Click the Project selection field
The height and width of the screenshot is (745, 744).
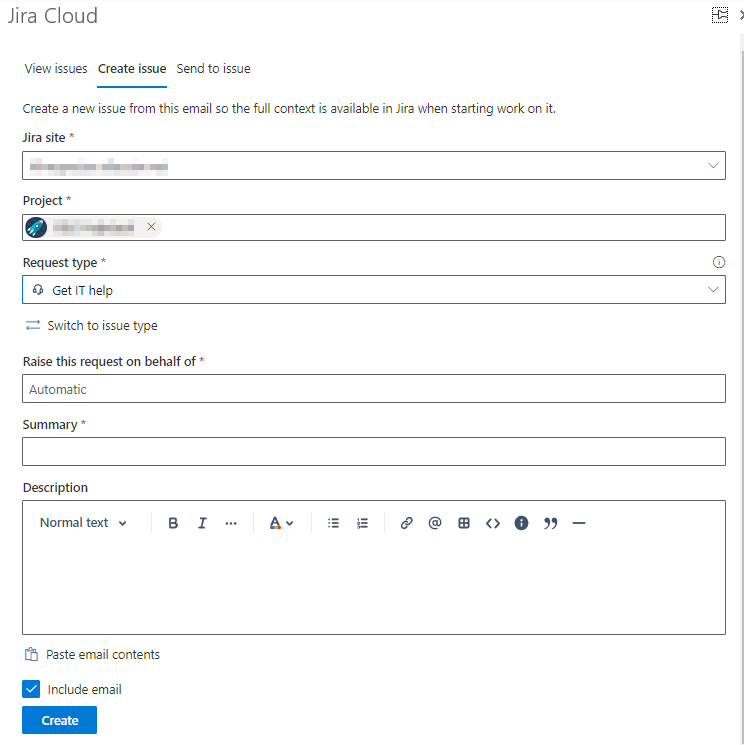[373, 228]
